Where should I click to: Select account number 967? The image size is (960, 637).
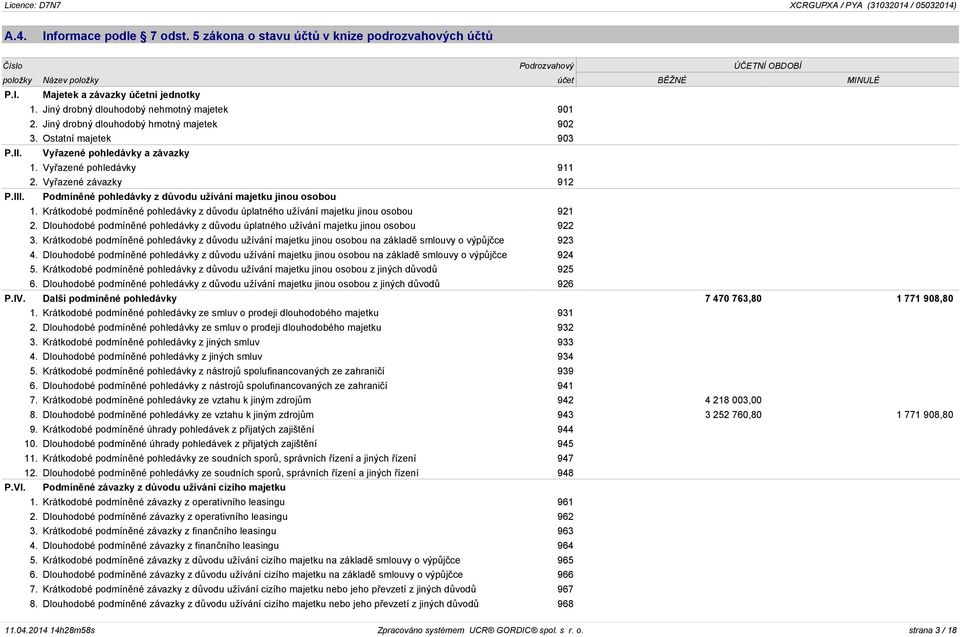[x=565, y=590]
